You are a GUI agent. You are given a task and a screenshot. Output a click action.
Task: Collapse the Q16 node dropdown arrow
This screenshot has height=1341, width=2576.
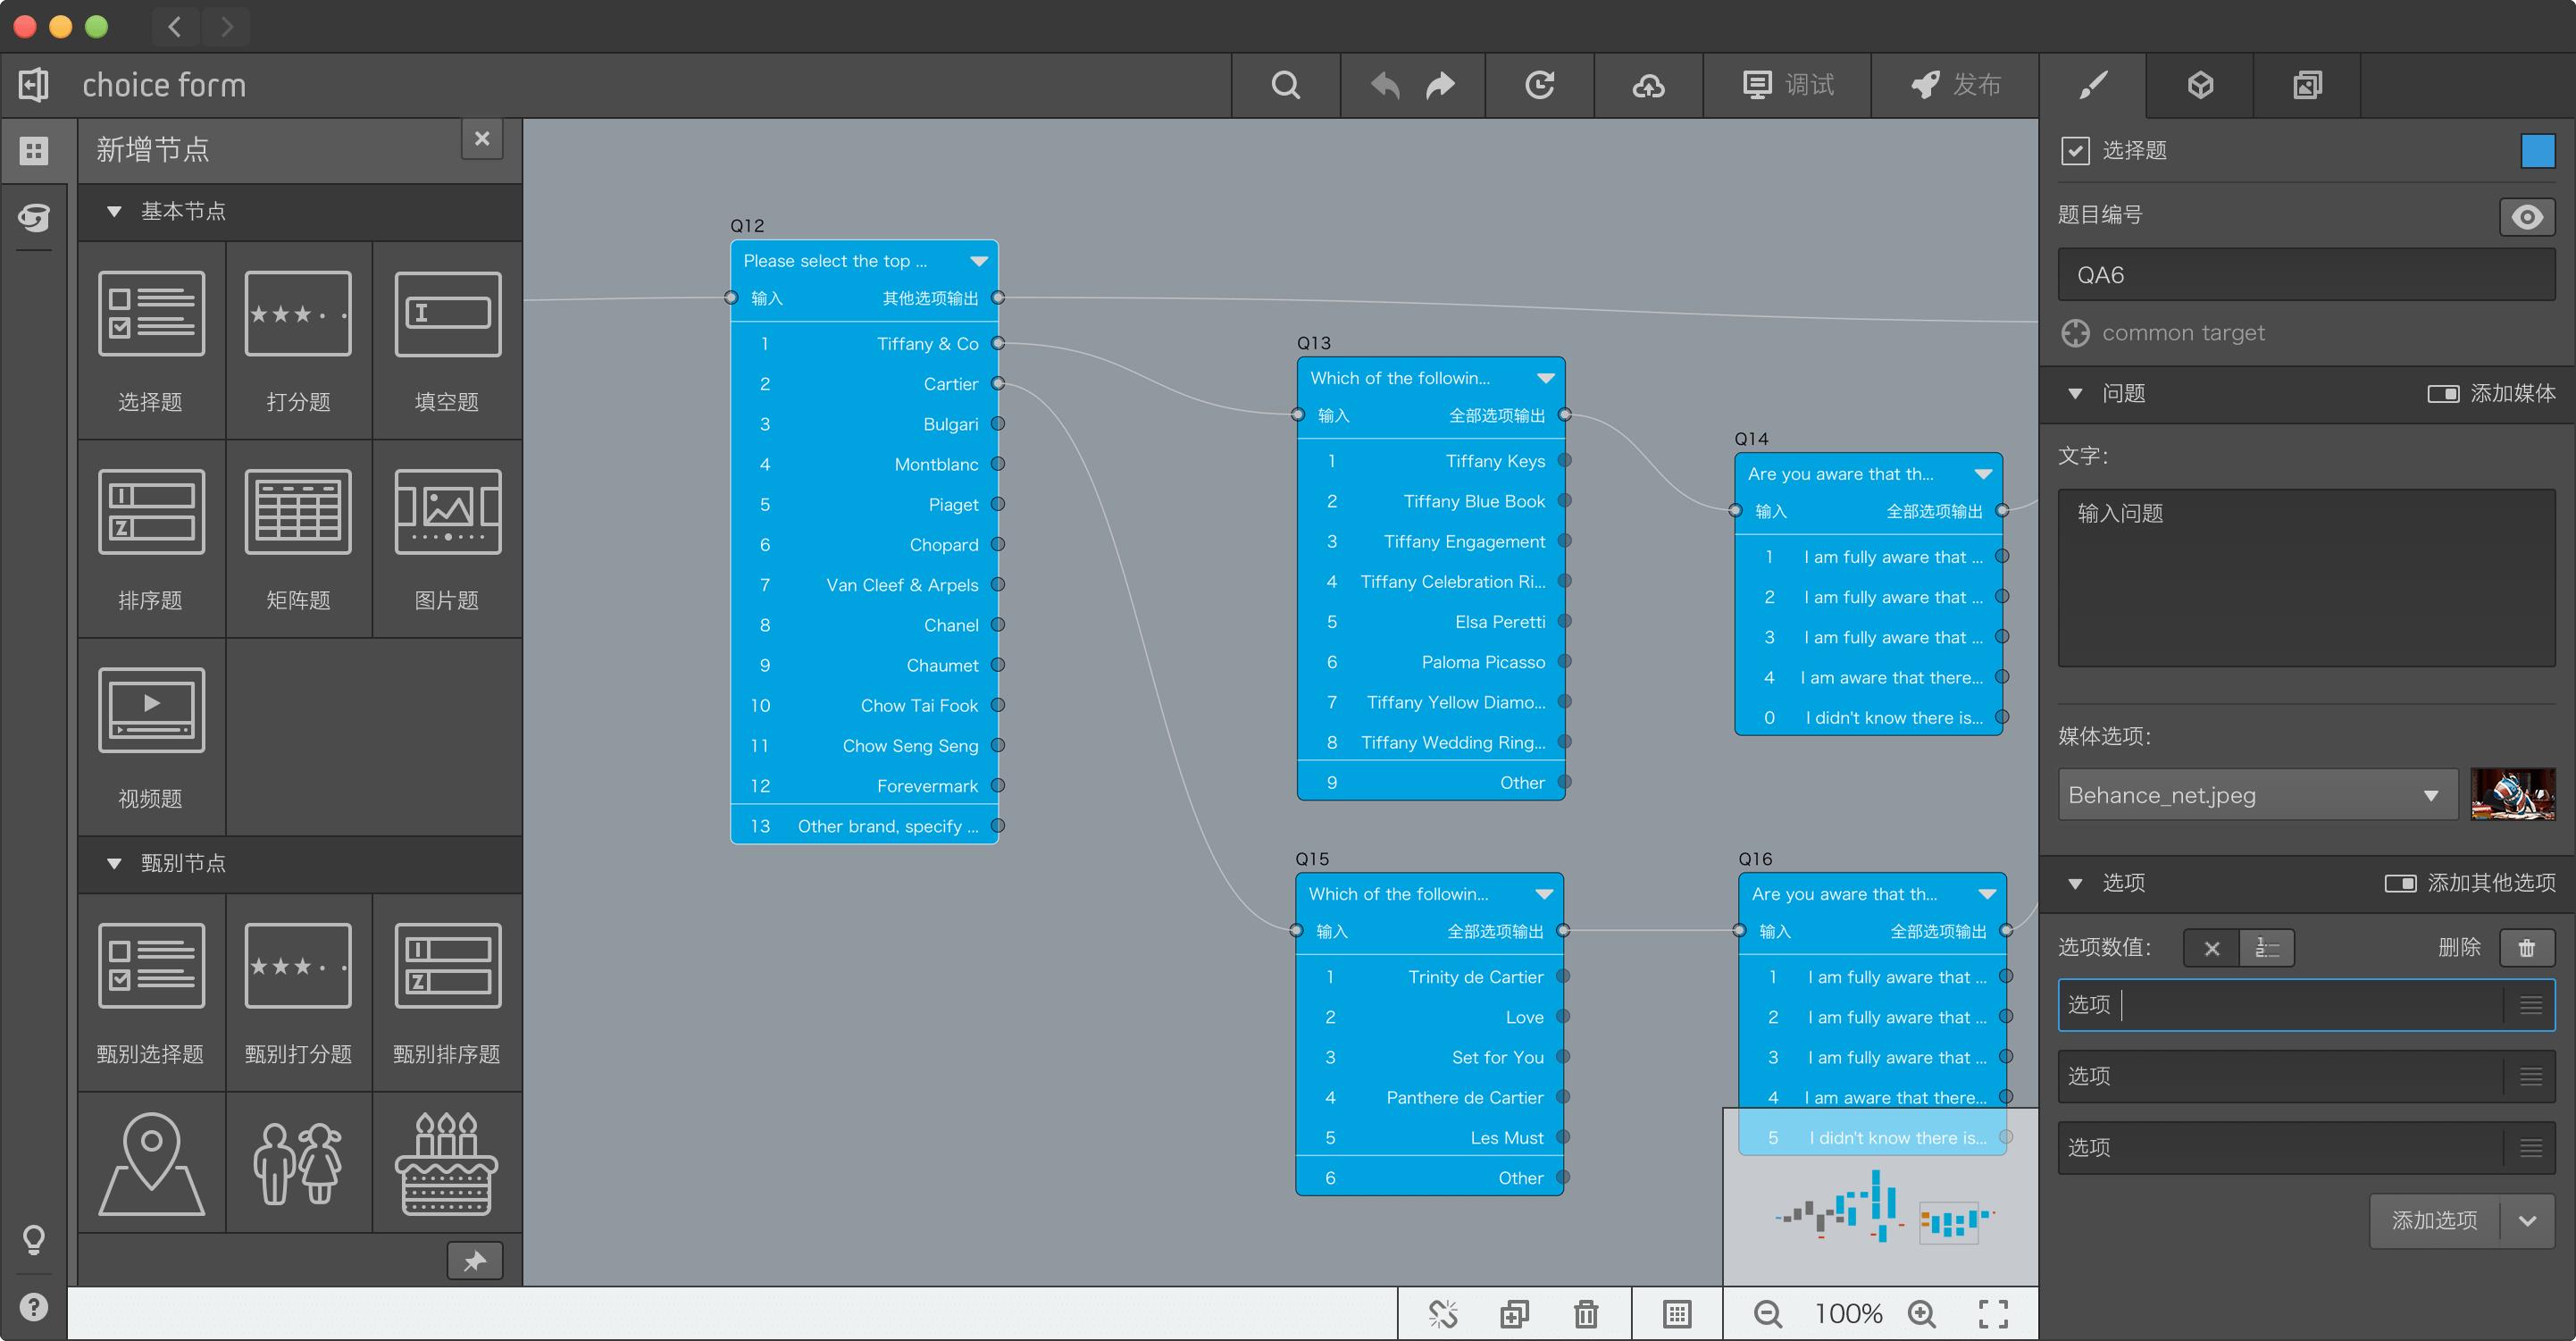[x=1987, y=894]
